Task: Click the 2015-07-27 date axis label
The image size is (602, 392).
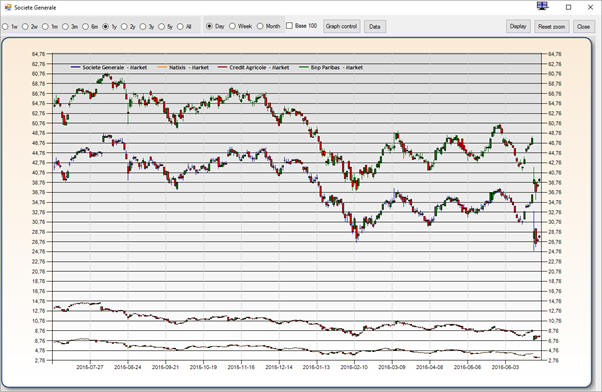Action: pos(90,367)
